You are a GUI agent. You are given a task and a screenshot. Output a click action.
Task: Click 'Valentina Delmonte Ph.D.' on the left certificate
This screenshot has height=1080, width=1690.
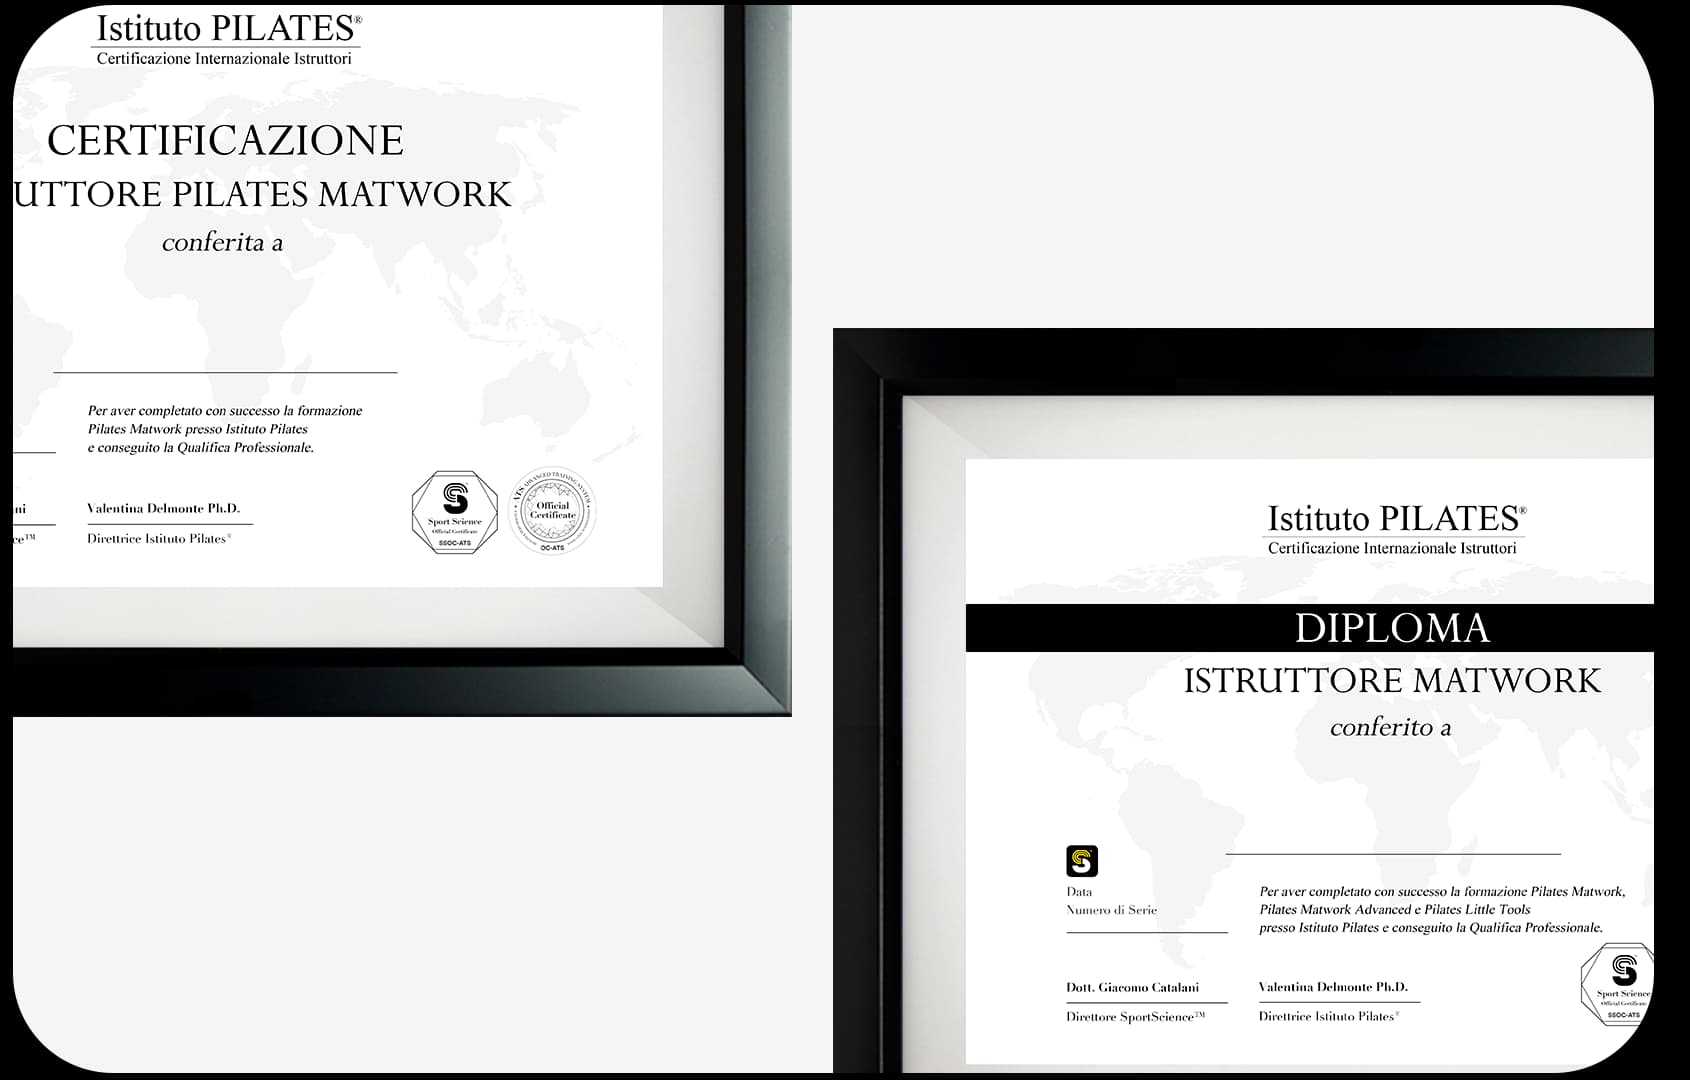point(163,508)
